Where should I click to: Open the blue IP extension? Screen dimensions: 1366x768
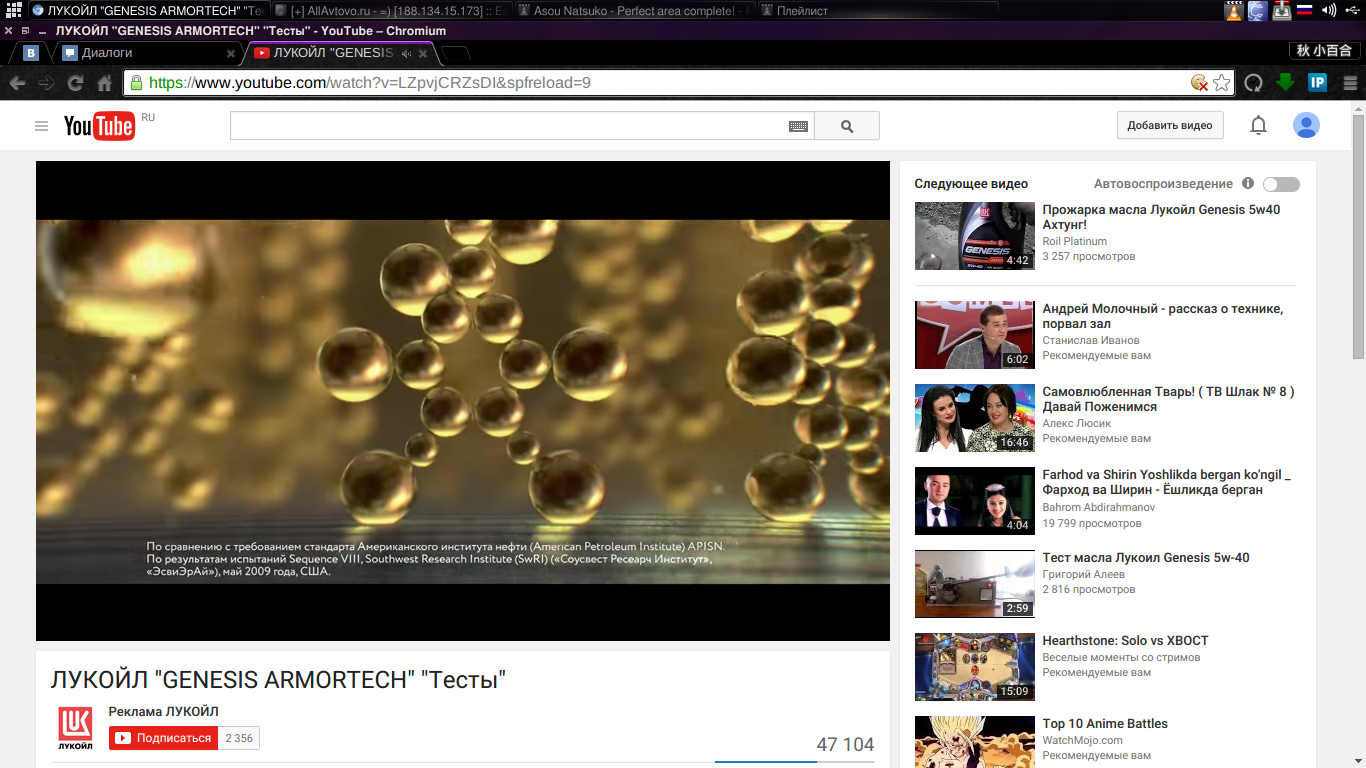tap(1318, 83)
